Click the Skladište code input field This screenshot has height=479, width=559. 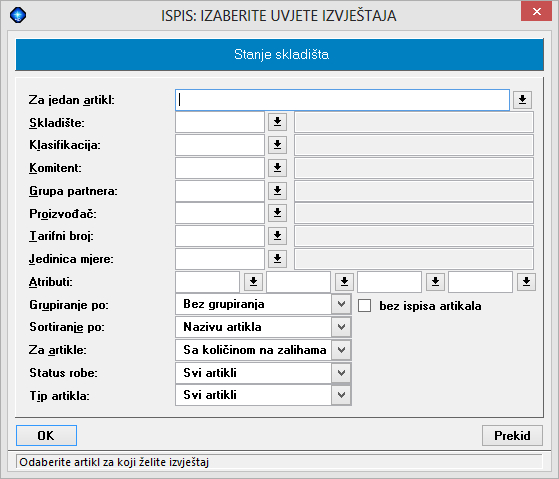(220, 122)
